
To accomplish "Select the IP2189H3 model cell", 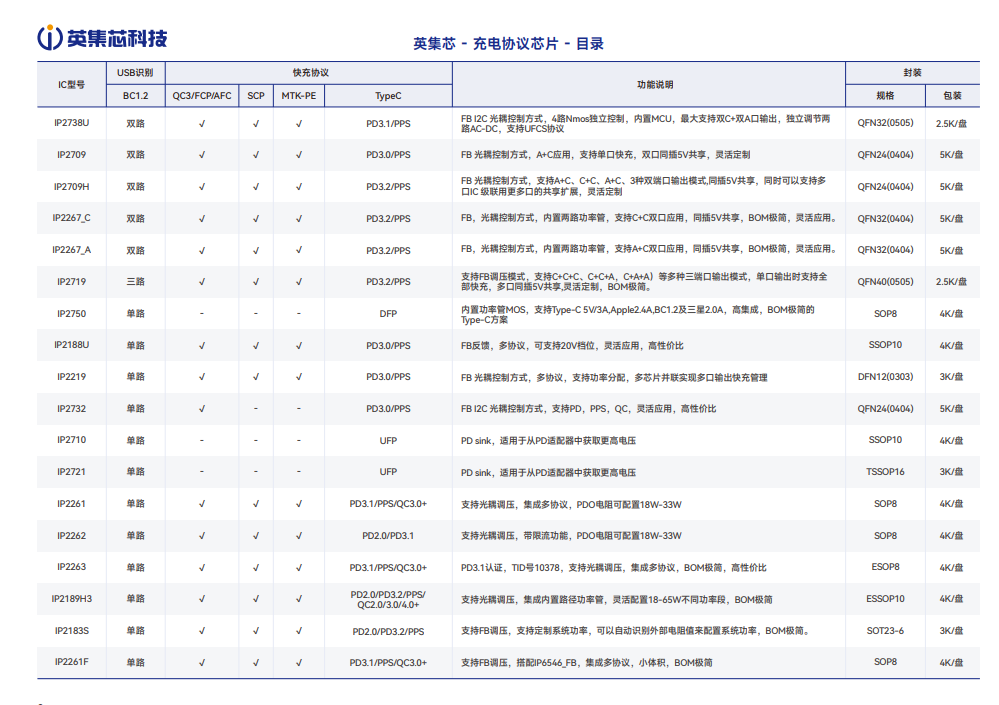I will (71, 598).
